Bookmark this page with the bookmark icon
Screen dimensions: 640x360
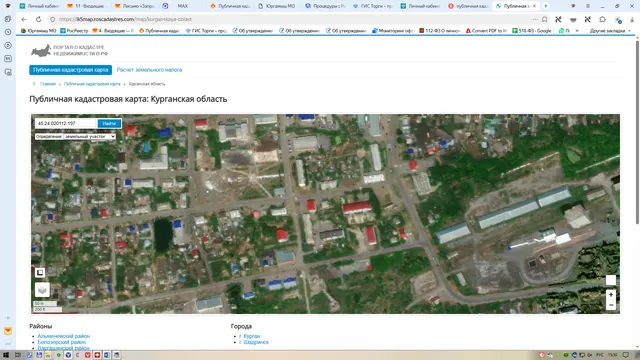click(x=544, y=19)
